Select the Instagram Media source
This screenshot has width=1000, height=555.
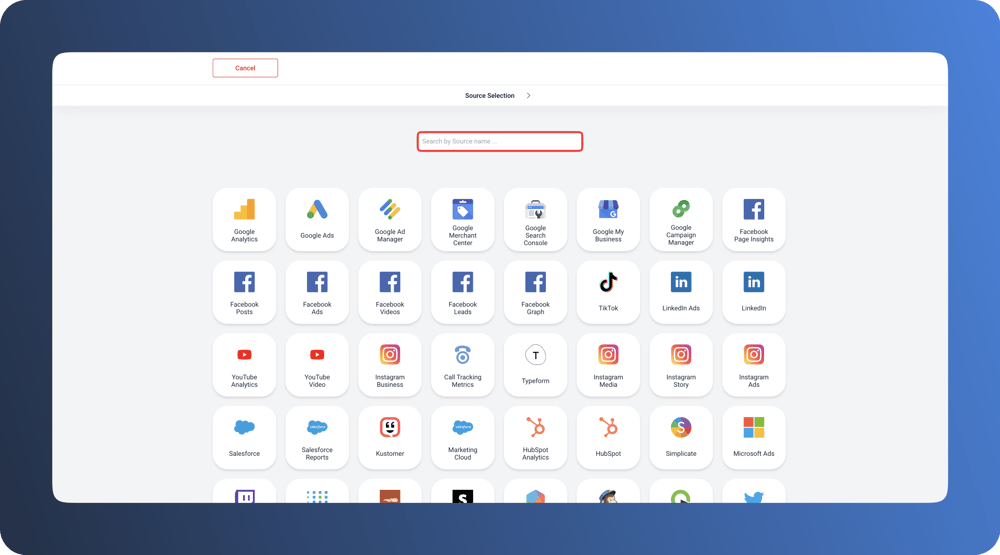click(x=608, y=365)
